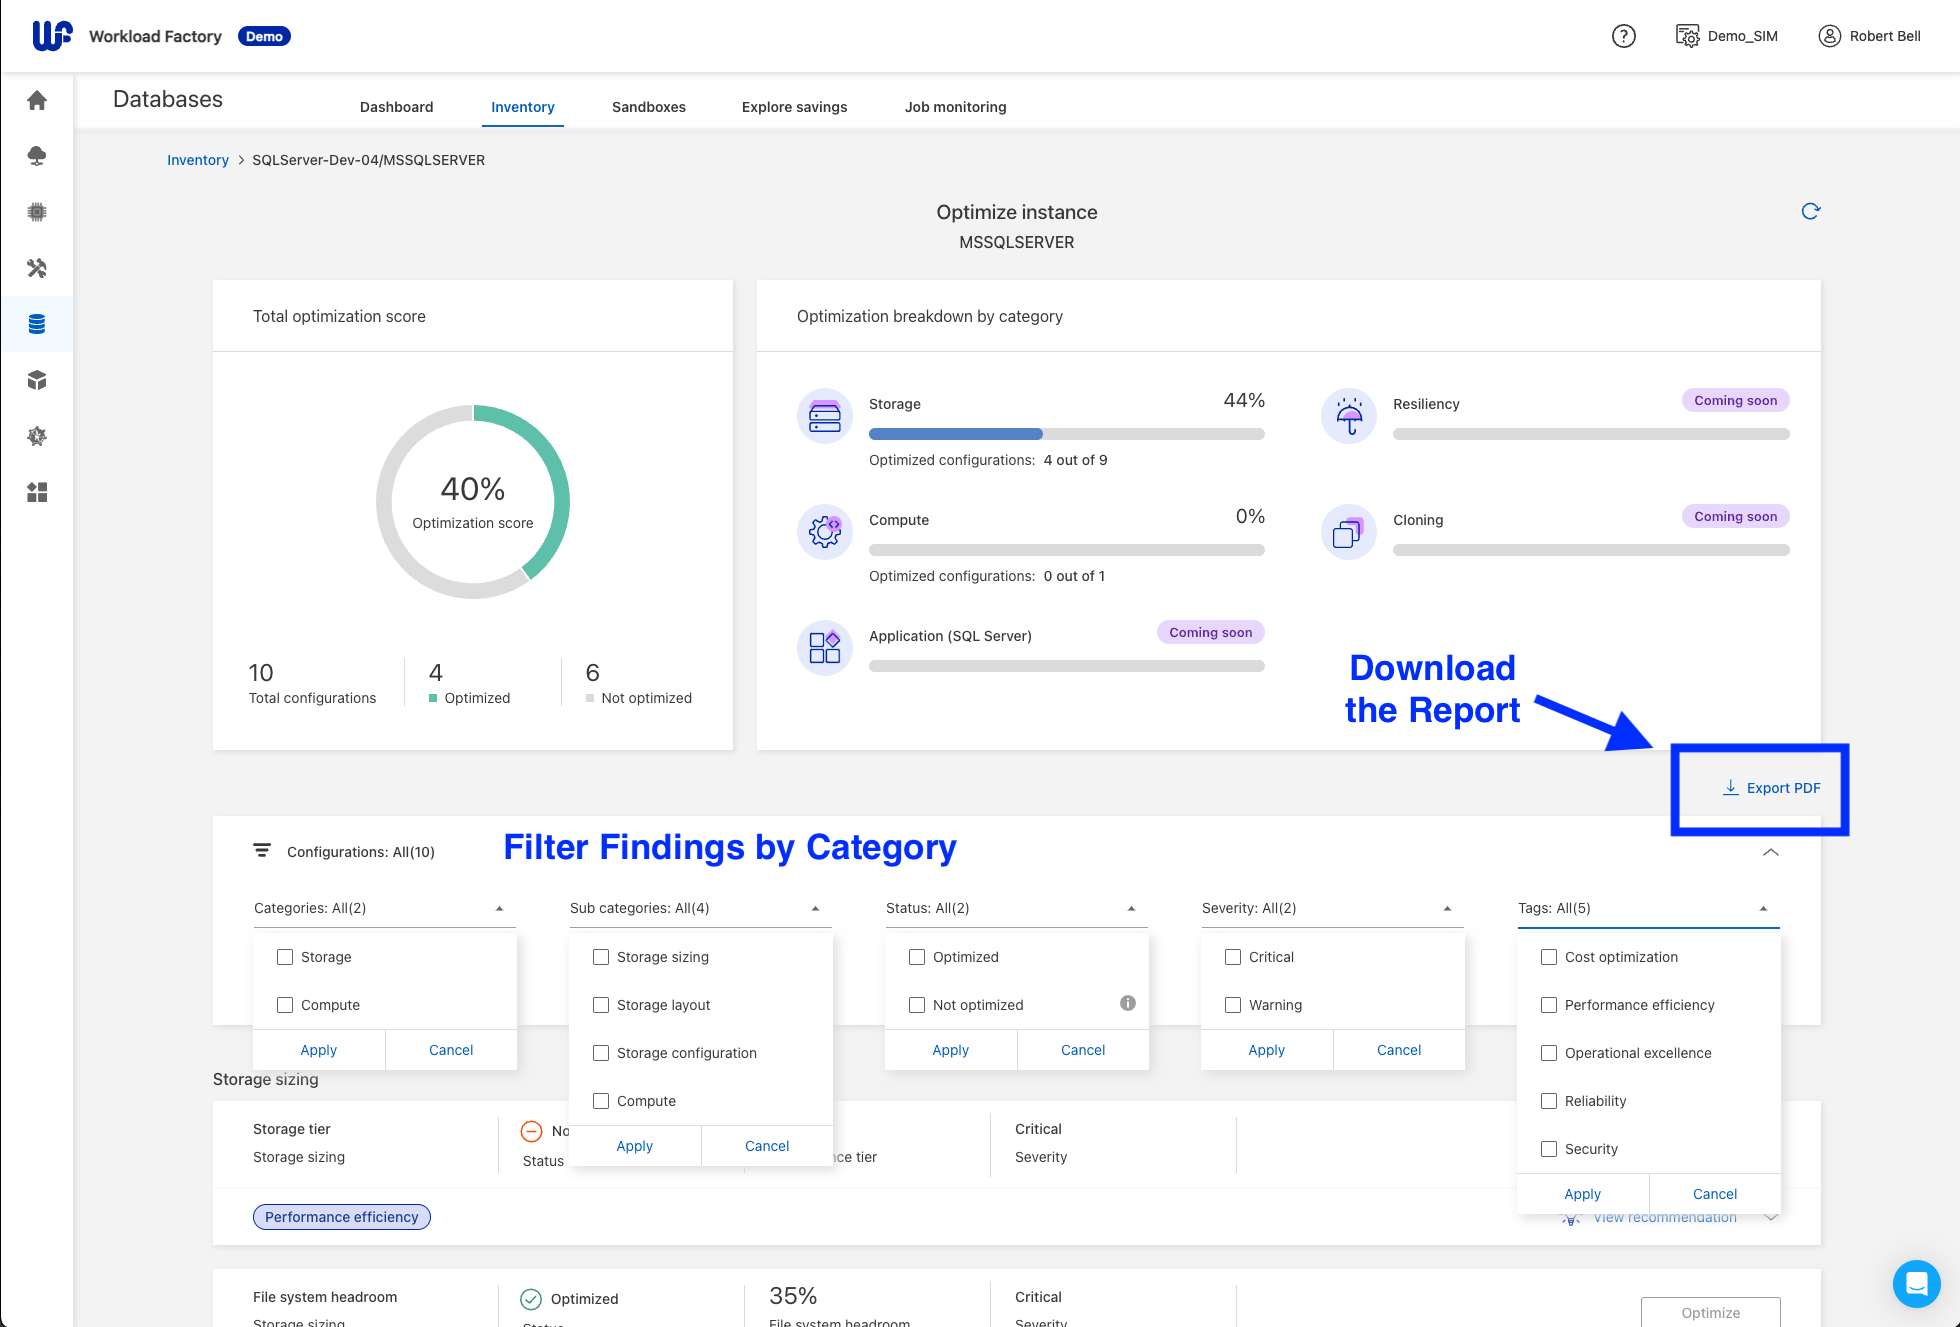Screen dimensions: 1960x1327
Task: Open the chat support bubble icon
Action: 1916,1283
